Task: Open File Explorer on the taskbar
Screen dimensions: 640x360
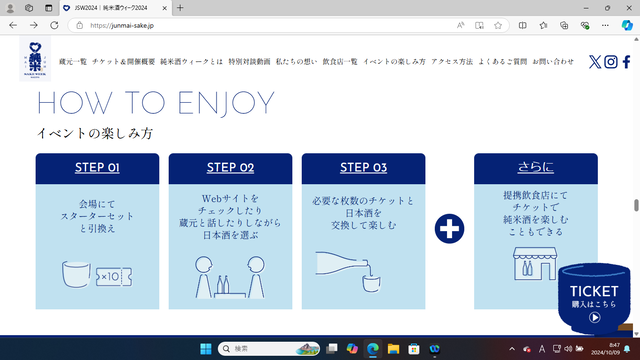Action: 393,349
